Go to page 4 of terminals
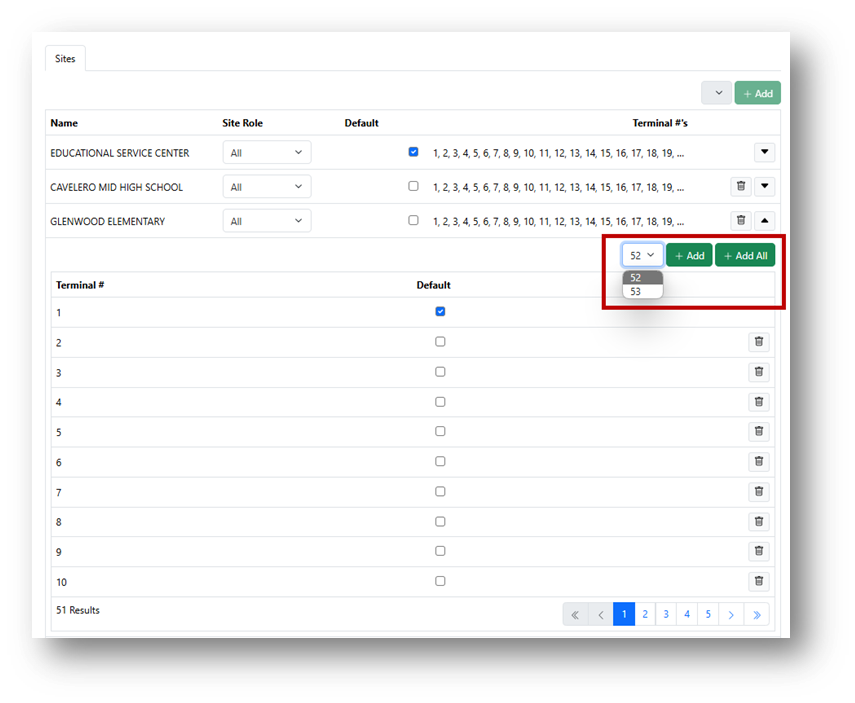 (x=687, y=615)
